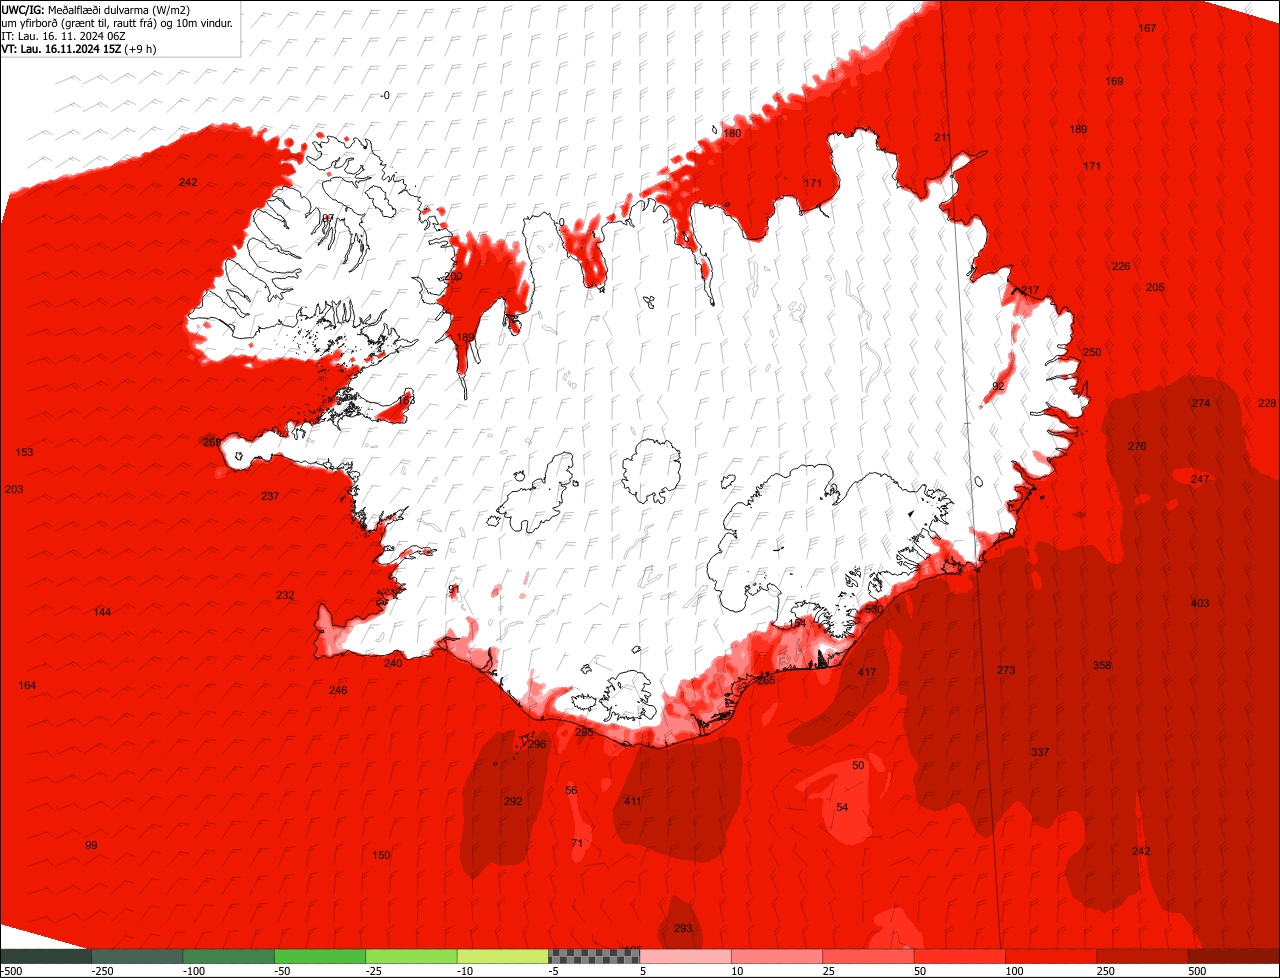Screen dimensions: 1280x978
Task: Click the map value 92
Action: pos(998,386)
